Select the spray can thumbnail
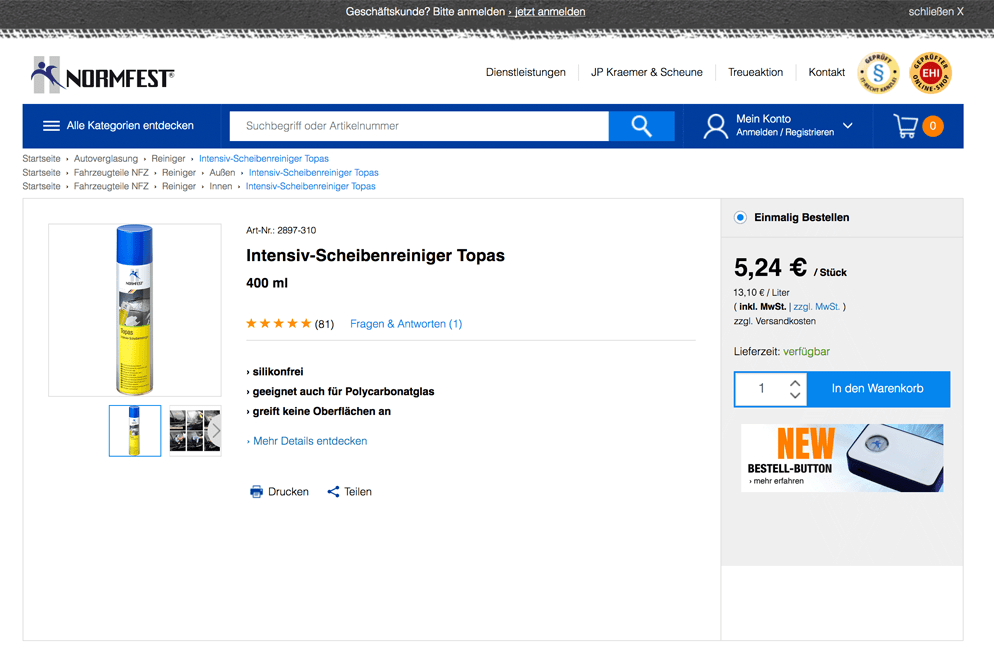Viewport: 994px width, 660px height. click(x=135, y=430)
